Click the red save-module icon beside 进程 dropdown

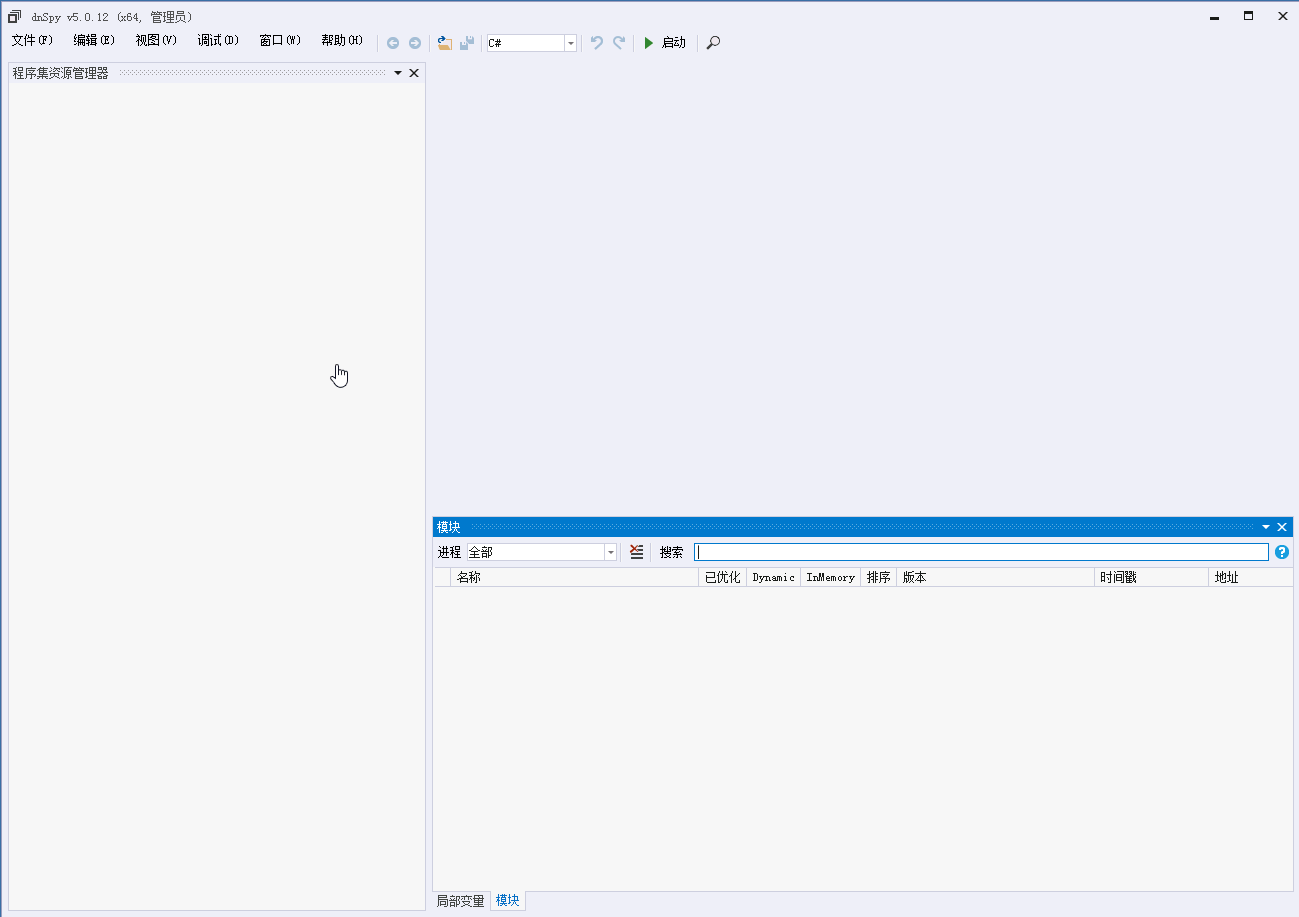tap(637, 551)
